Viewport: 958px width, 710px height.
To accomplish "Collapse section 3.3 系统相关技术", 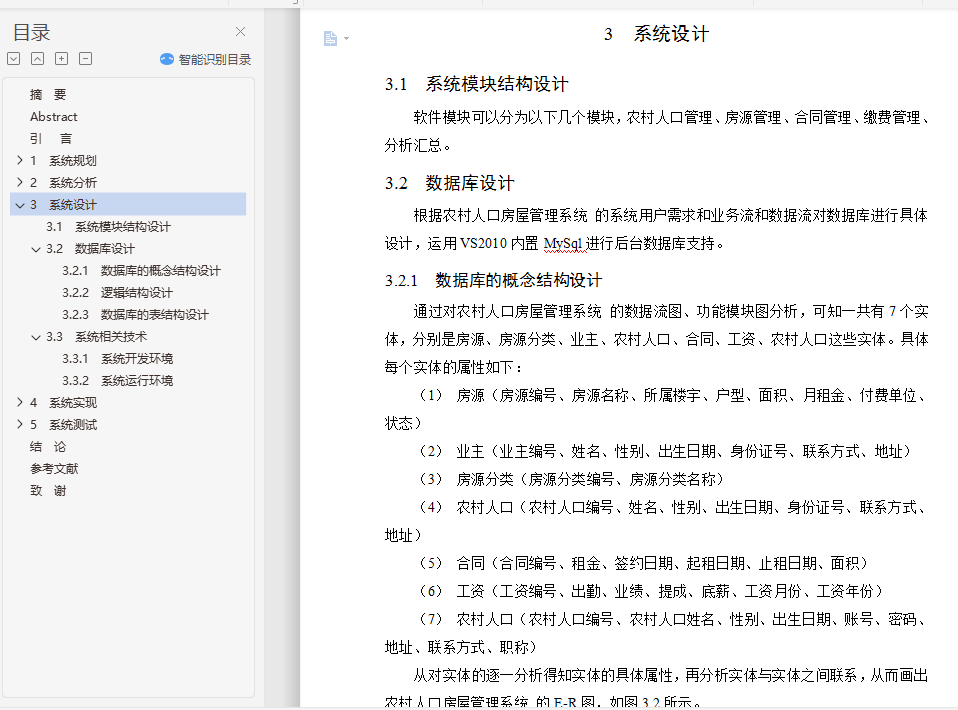I will tap(36, 337).
